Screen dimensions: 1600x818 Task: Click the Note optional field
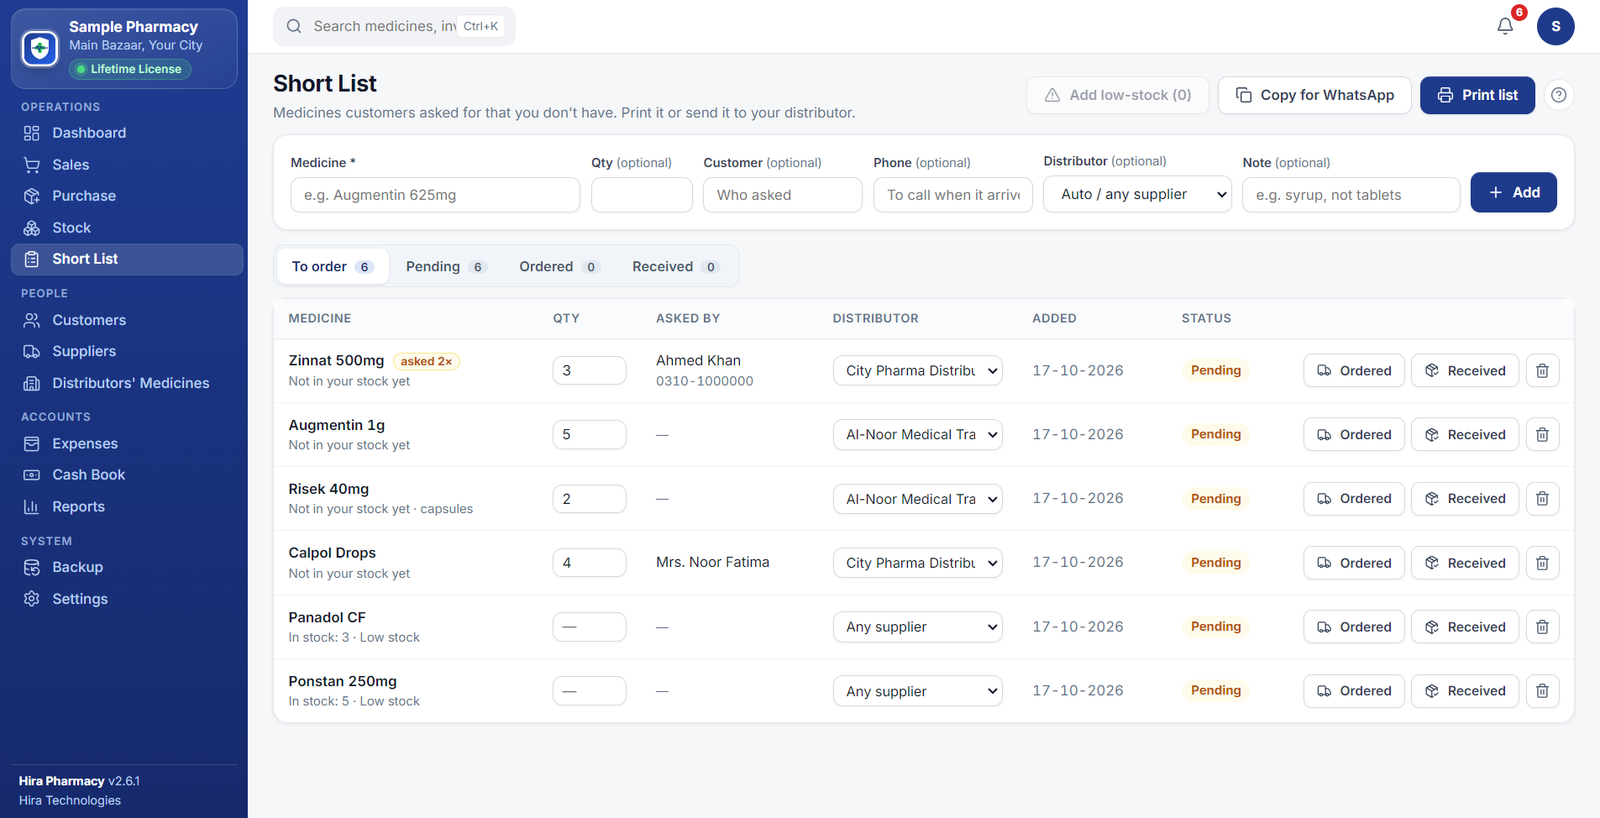1351,195
